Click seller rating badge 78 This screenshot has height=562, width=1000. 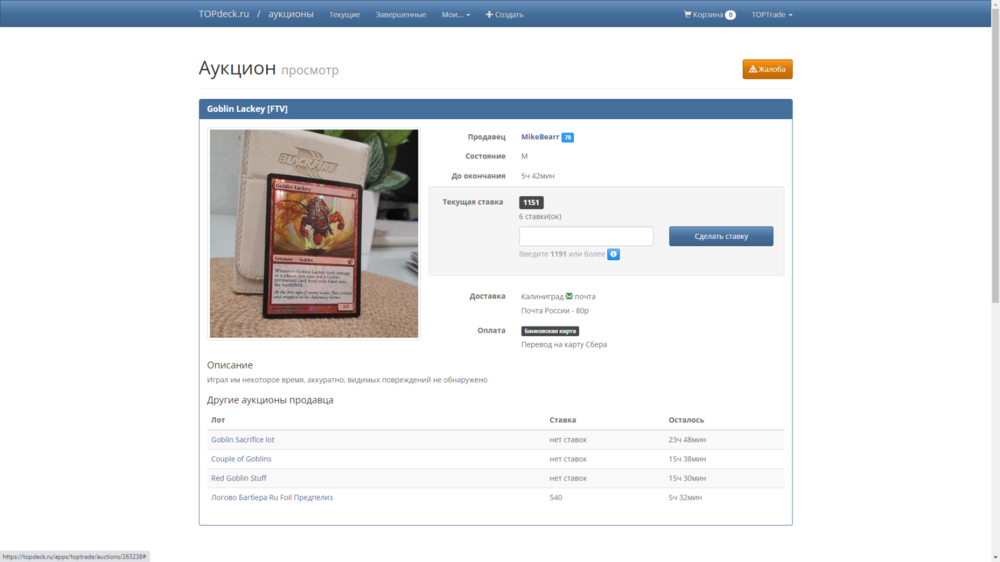(x=567, y=137)
